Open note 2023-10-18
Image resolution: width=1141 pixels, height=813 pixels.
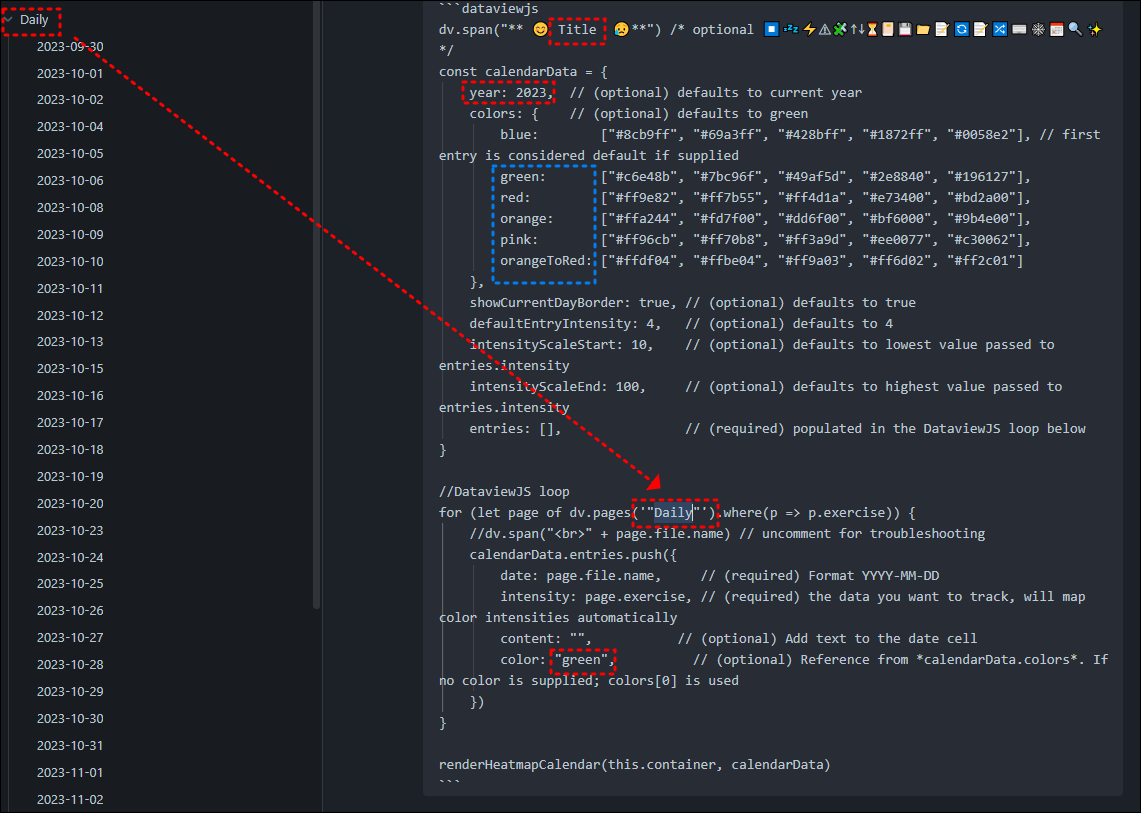[70, 449]
